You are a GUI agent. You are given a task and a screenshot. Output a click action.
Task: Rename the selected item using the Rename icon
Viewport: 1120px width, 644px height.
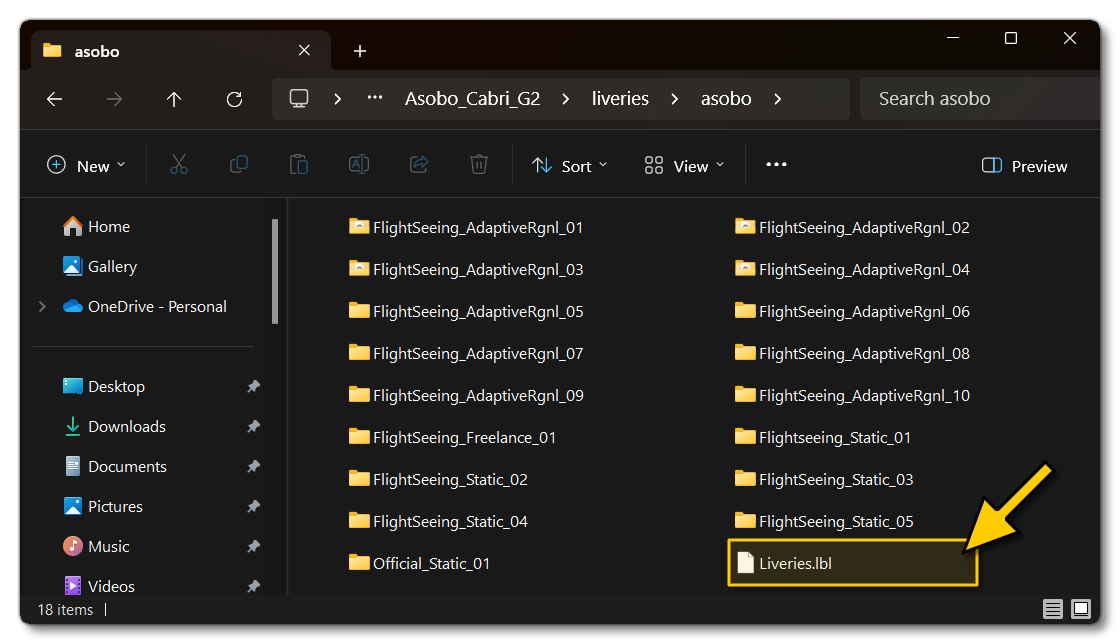coord(359,165)
